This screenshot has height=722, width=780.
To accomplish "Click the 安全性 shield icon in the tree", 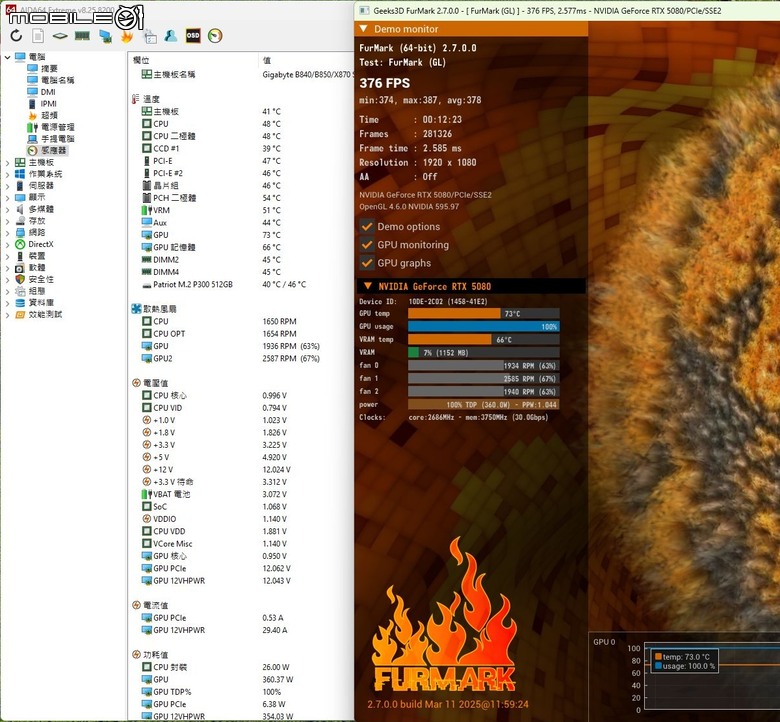I will pos(20,279).
